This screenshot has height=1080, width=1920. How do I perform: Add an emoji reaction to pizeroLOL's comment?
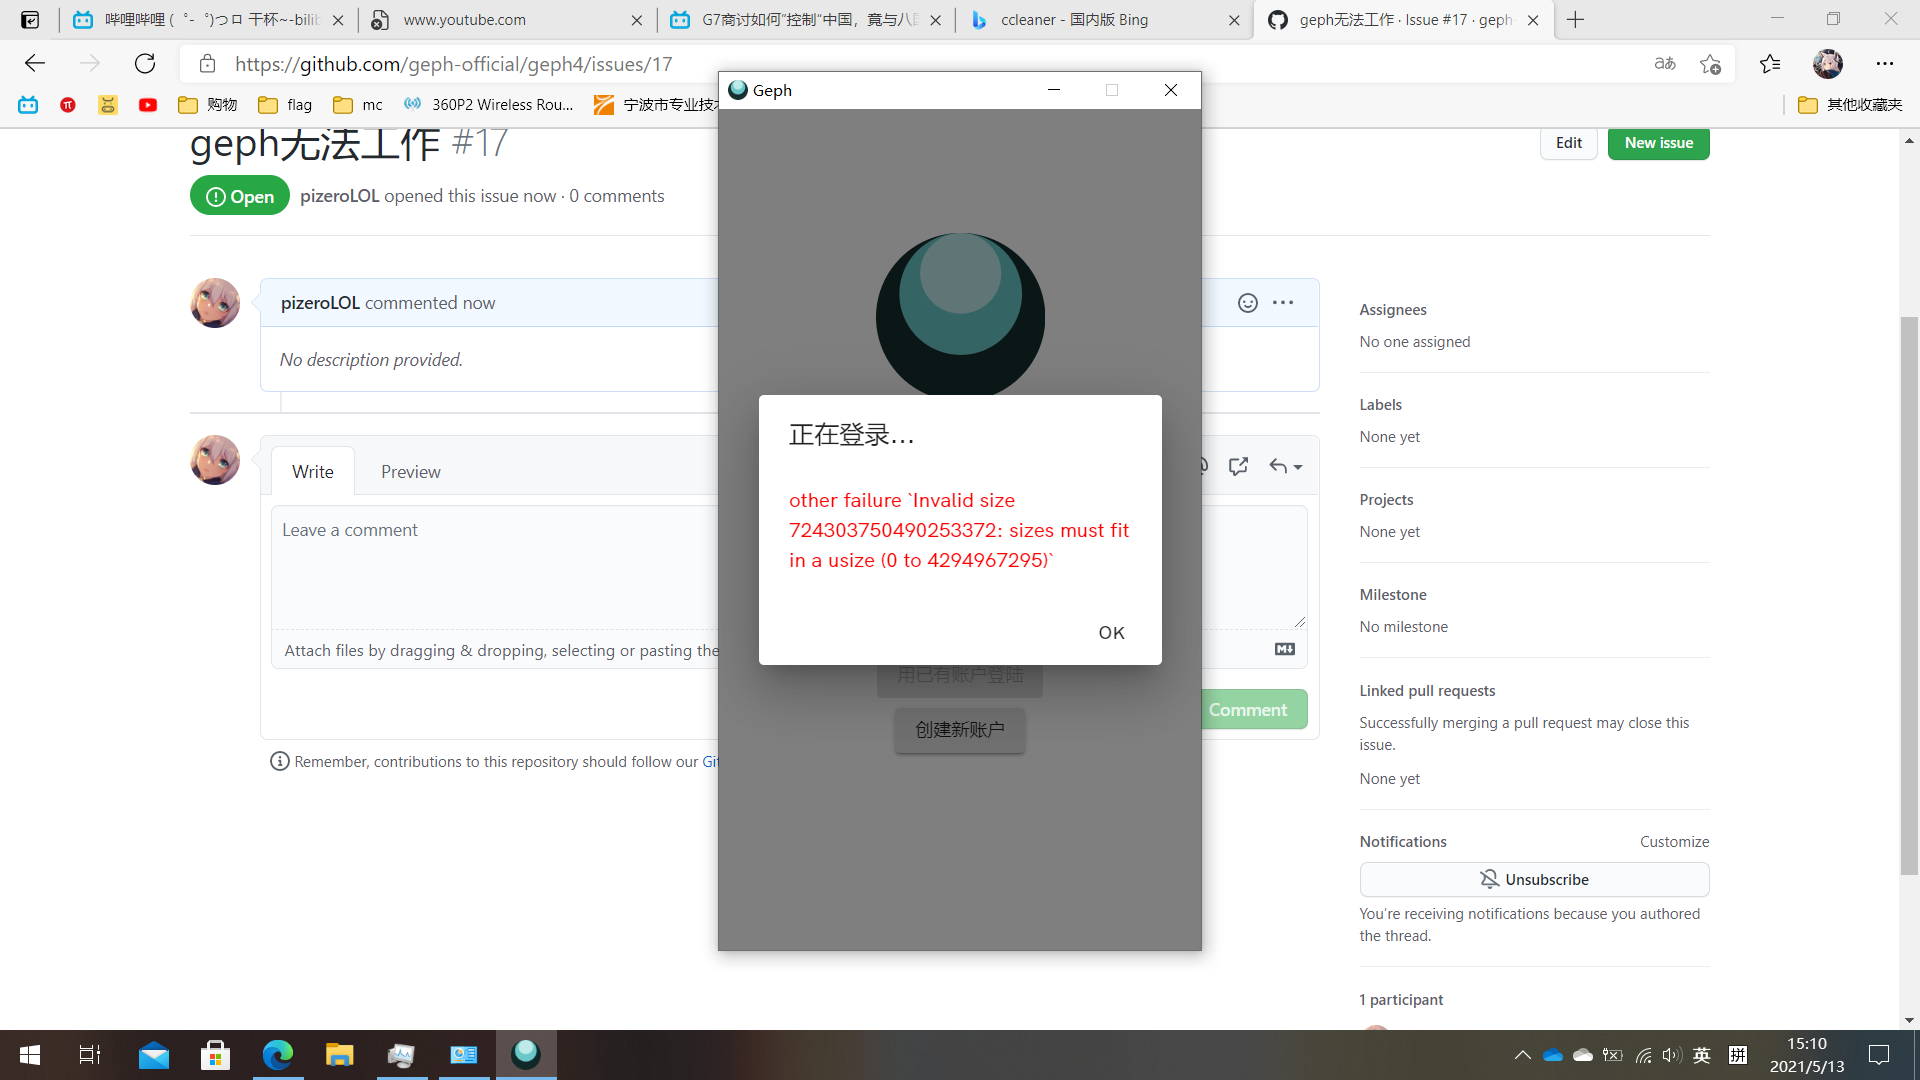click(x=1247, y=302)
